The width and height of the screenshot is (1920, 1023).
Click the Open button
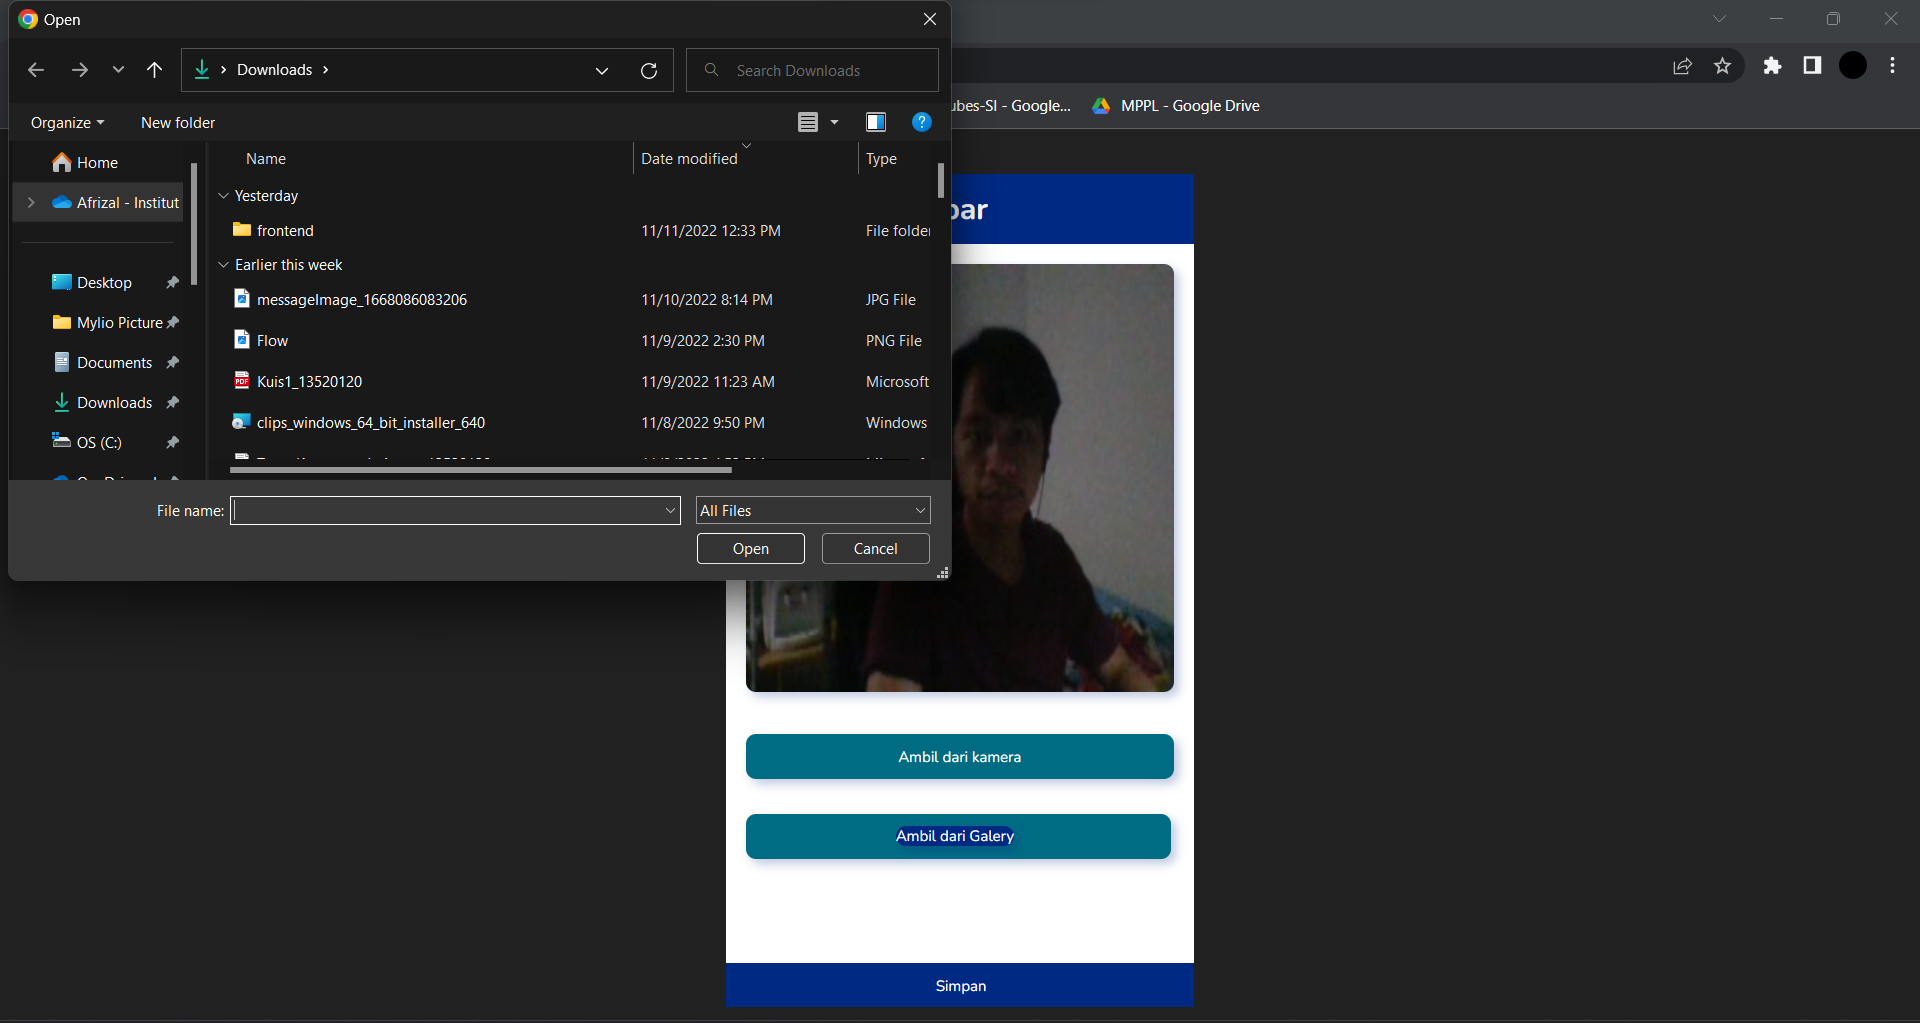pyautogui.click(x=750, y=548)
